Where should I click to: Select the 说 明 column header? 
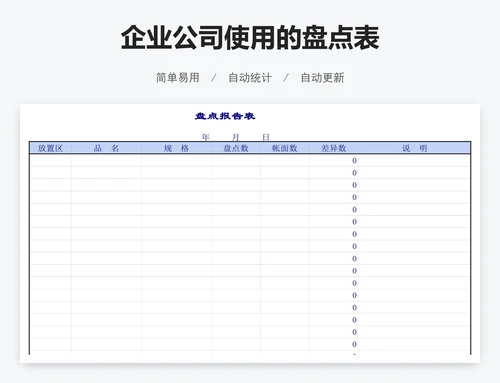pos(415,148)
